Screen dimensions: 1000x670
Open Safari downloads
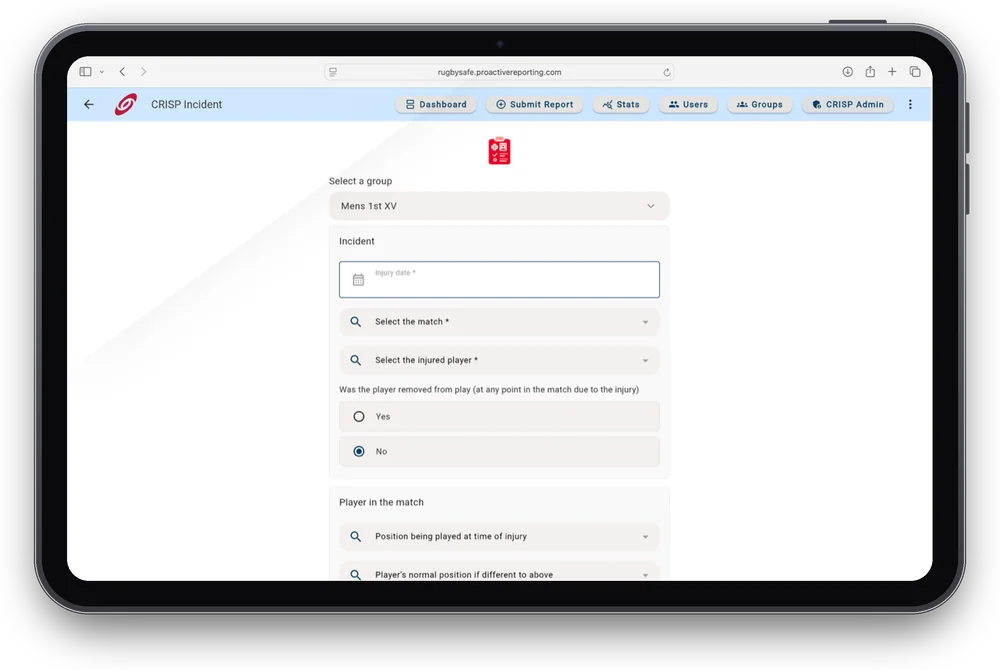pyautogui.click(x=848, y=71)
